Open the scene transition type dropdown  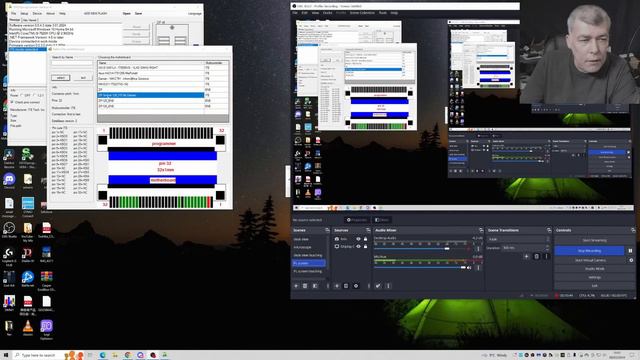tap(518, 239)
